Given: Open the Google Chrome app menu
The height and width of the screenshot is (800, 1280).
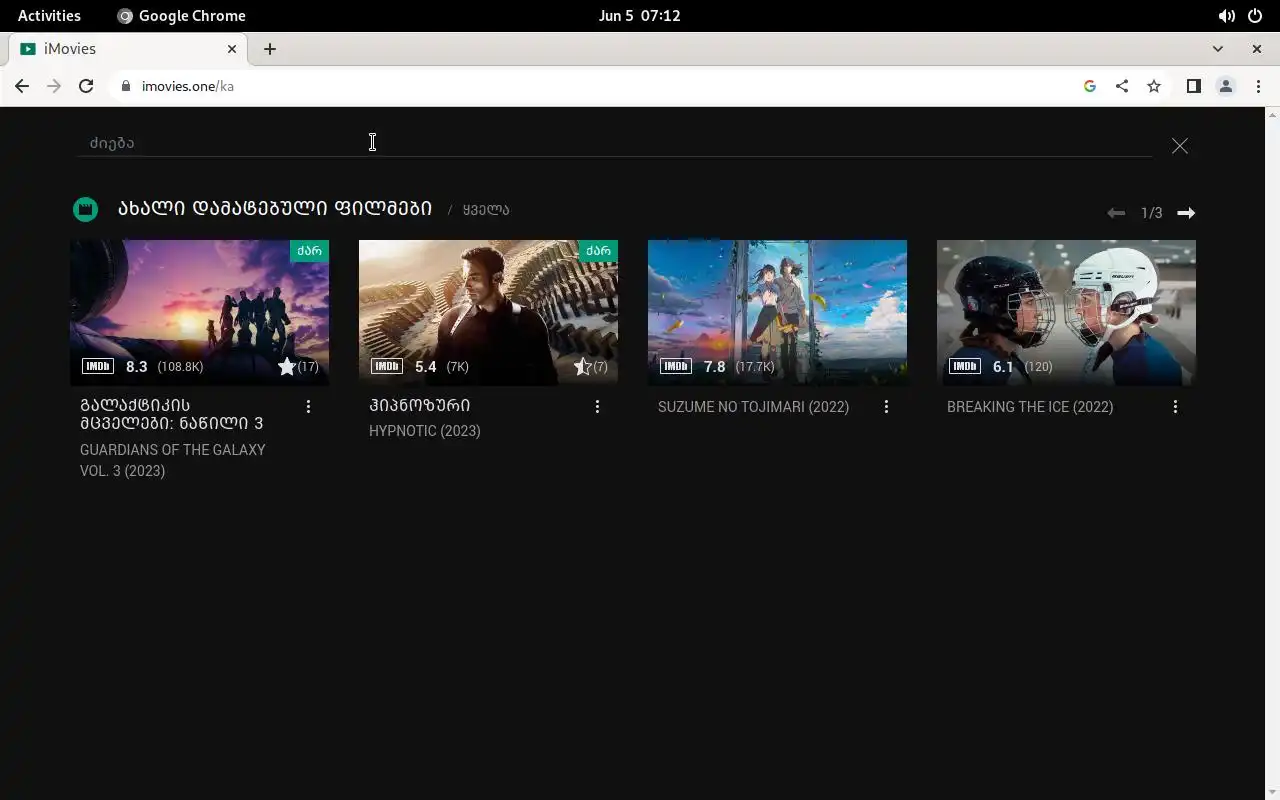Looking at the screenshot, I should click(x=181, y=16).
